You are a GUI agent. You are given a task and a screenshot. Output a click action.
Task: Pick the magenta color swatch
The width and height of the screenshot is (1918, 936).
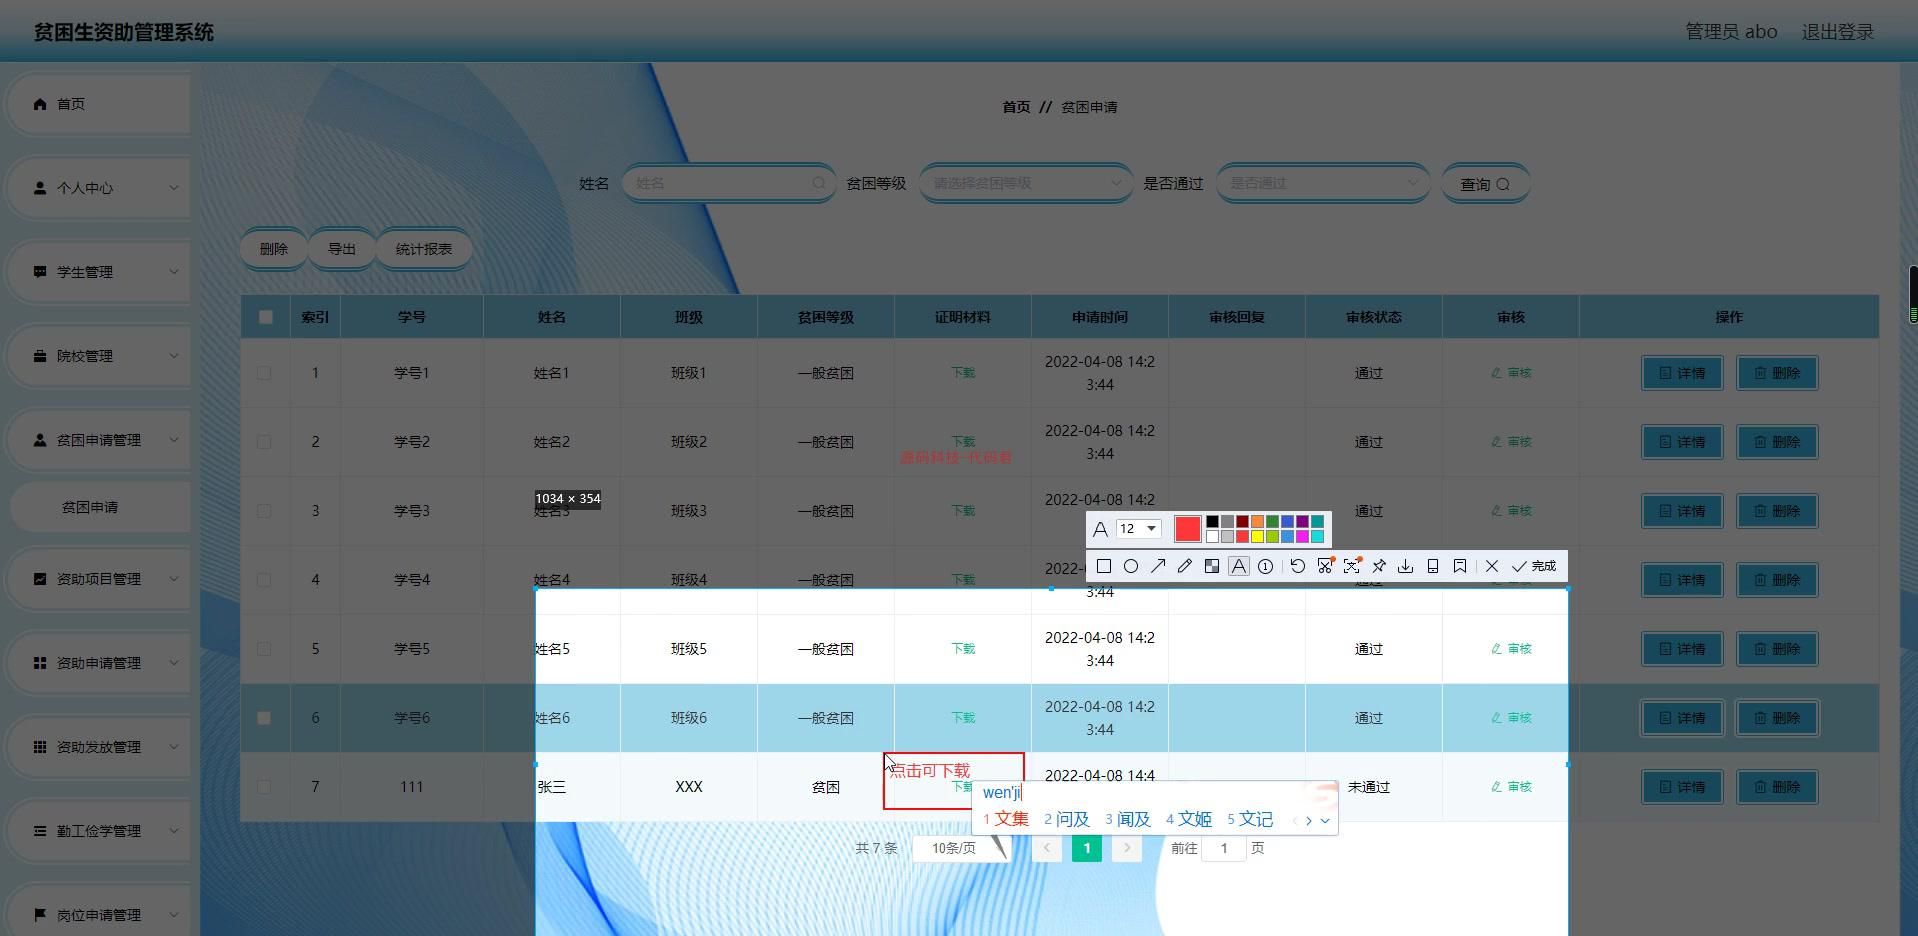[1303, 537]
